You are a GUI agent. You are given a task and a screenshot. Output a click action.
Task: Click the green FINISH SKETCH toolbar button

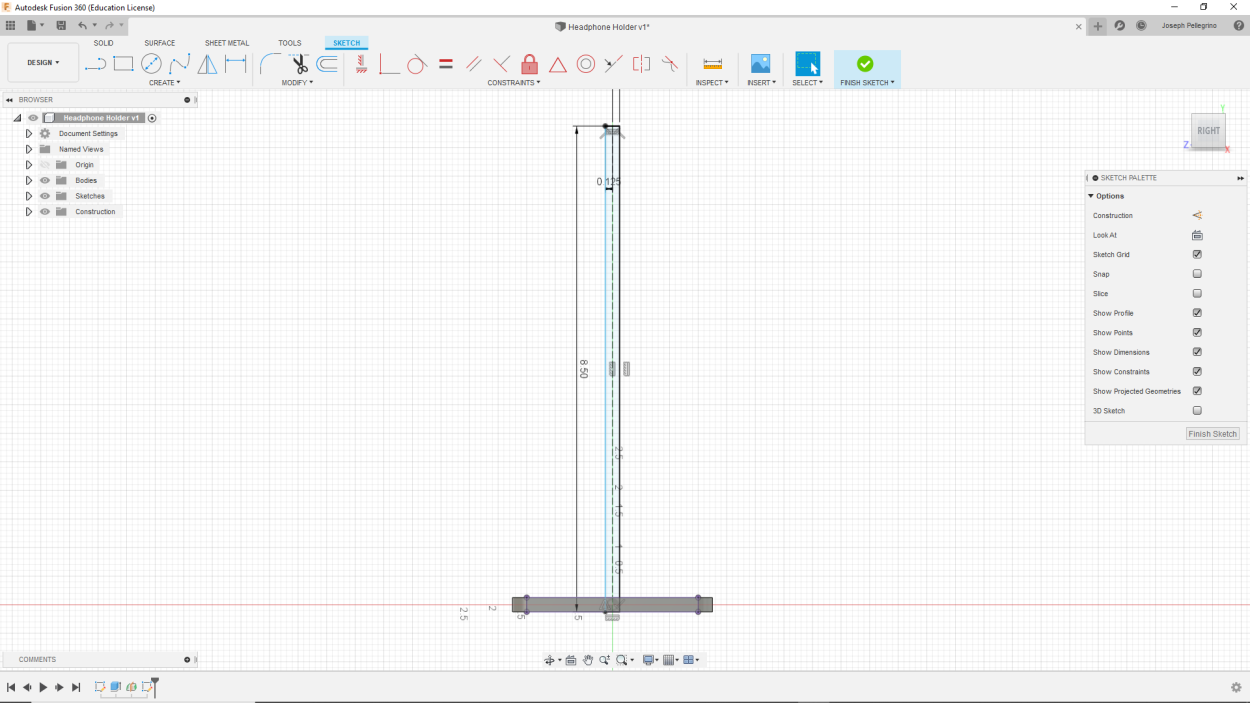click(x=867, y=69)
